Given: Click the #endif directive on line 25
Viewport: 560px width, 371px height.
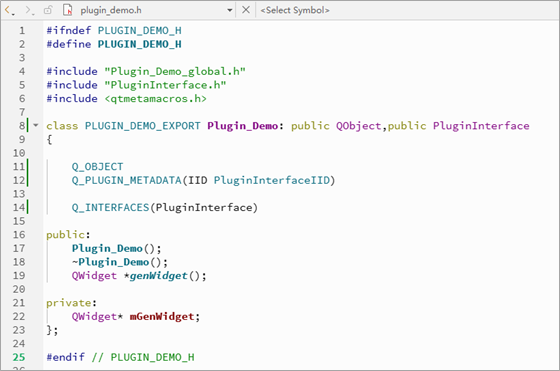Looking at the screenshot, I should pos(66,357).
